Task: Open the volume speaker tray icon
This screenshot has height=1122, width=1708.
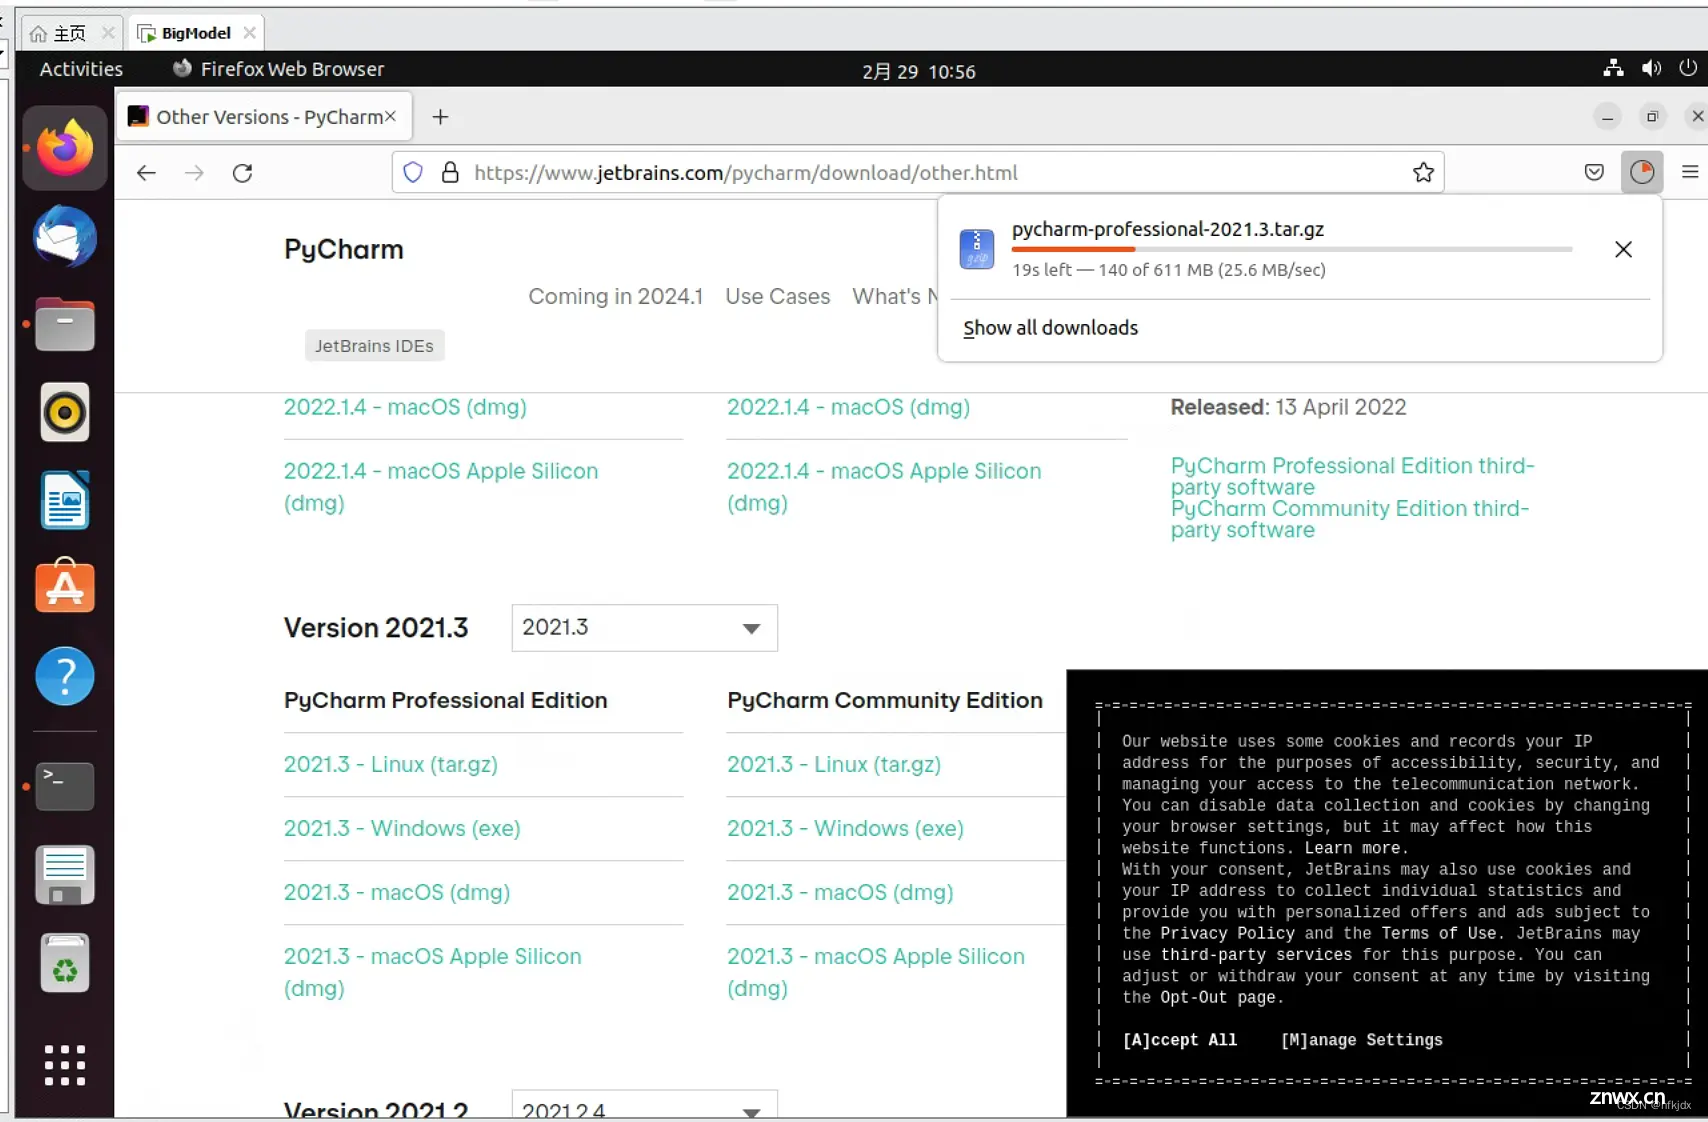Action: tap(1651, 68)
